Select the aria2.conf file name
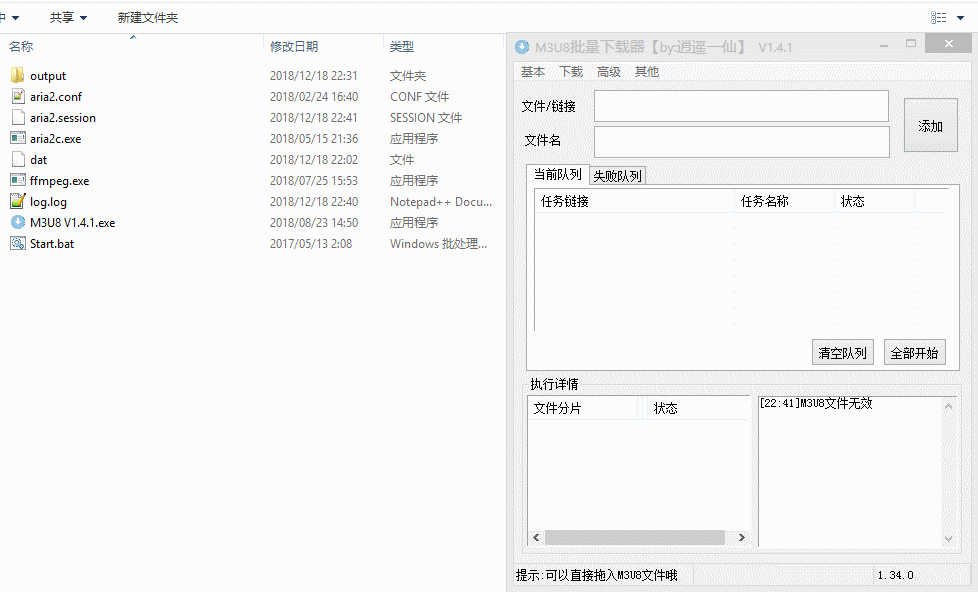This screenshot has height=592, width=978. pyautogui.click(x=56, y=97)
